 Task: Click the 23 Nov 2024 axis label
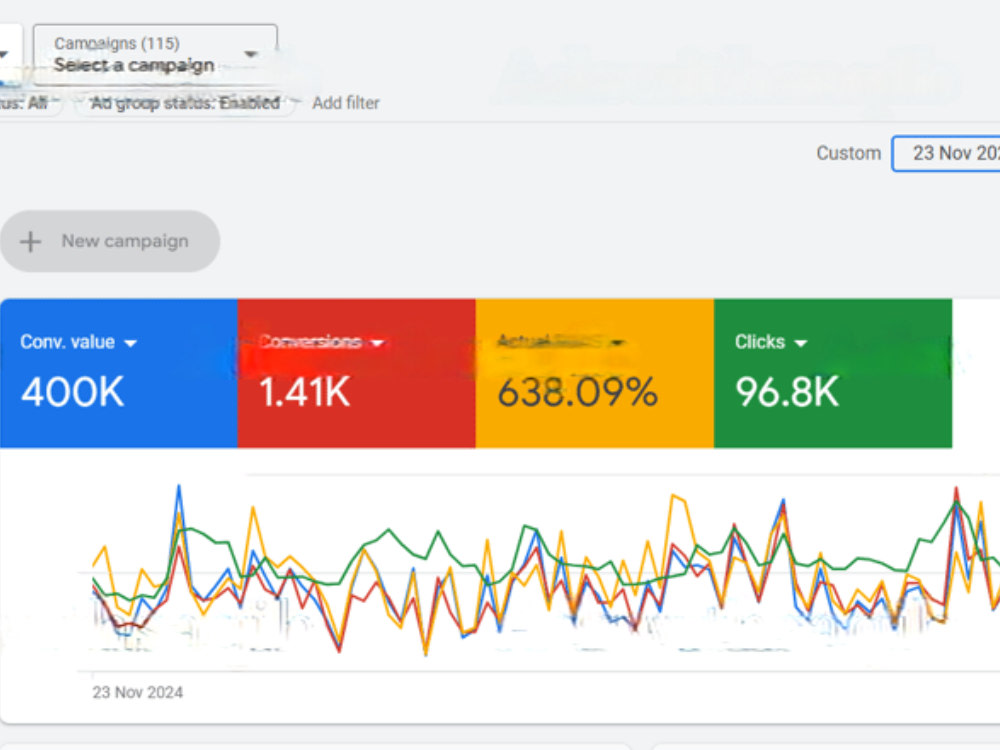tap(138, 692)
